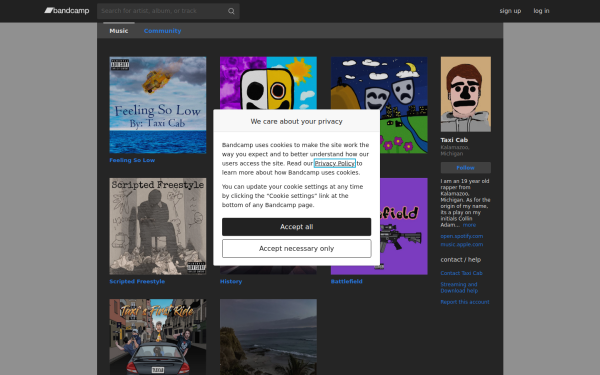
Task: Expand the bio with the more link
Action: tap(469, 225)
